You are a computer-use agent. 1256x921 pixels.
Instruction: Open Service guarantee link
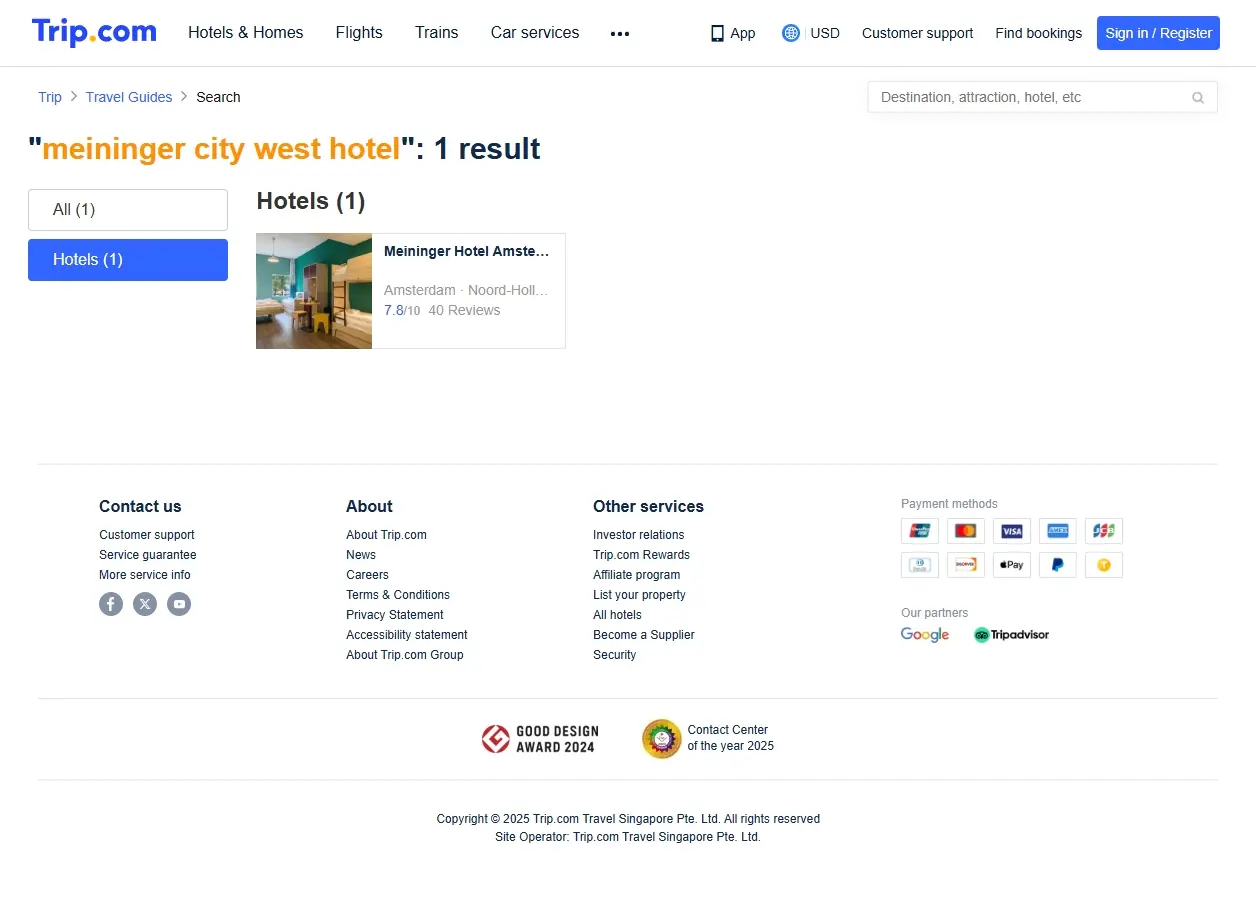(x=148, y=555)
